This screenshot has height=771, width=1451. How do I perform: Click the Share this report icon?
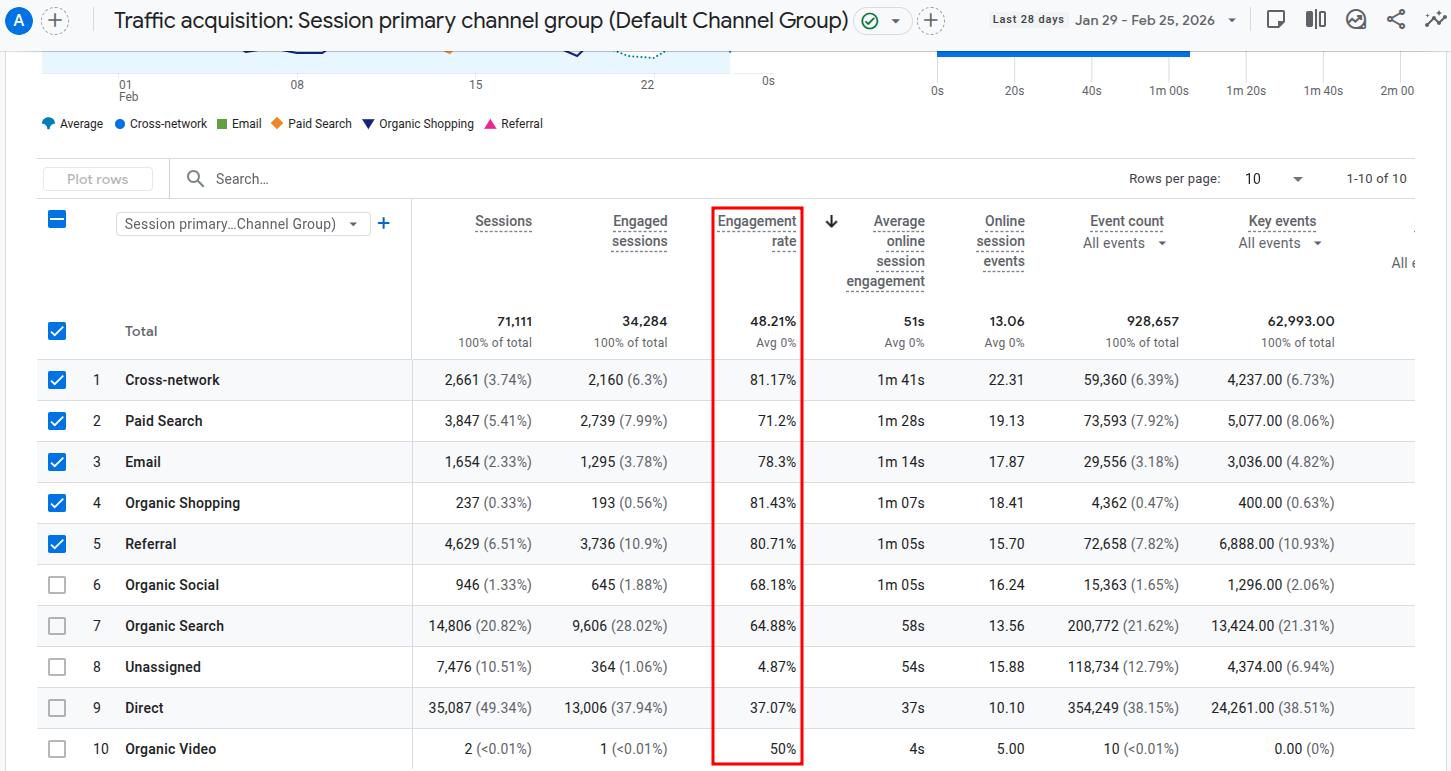[x=1396, y=18]
